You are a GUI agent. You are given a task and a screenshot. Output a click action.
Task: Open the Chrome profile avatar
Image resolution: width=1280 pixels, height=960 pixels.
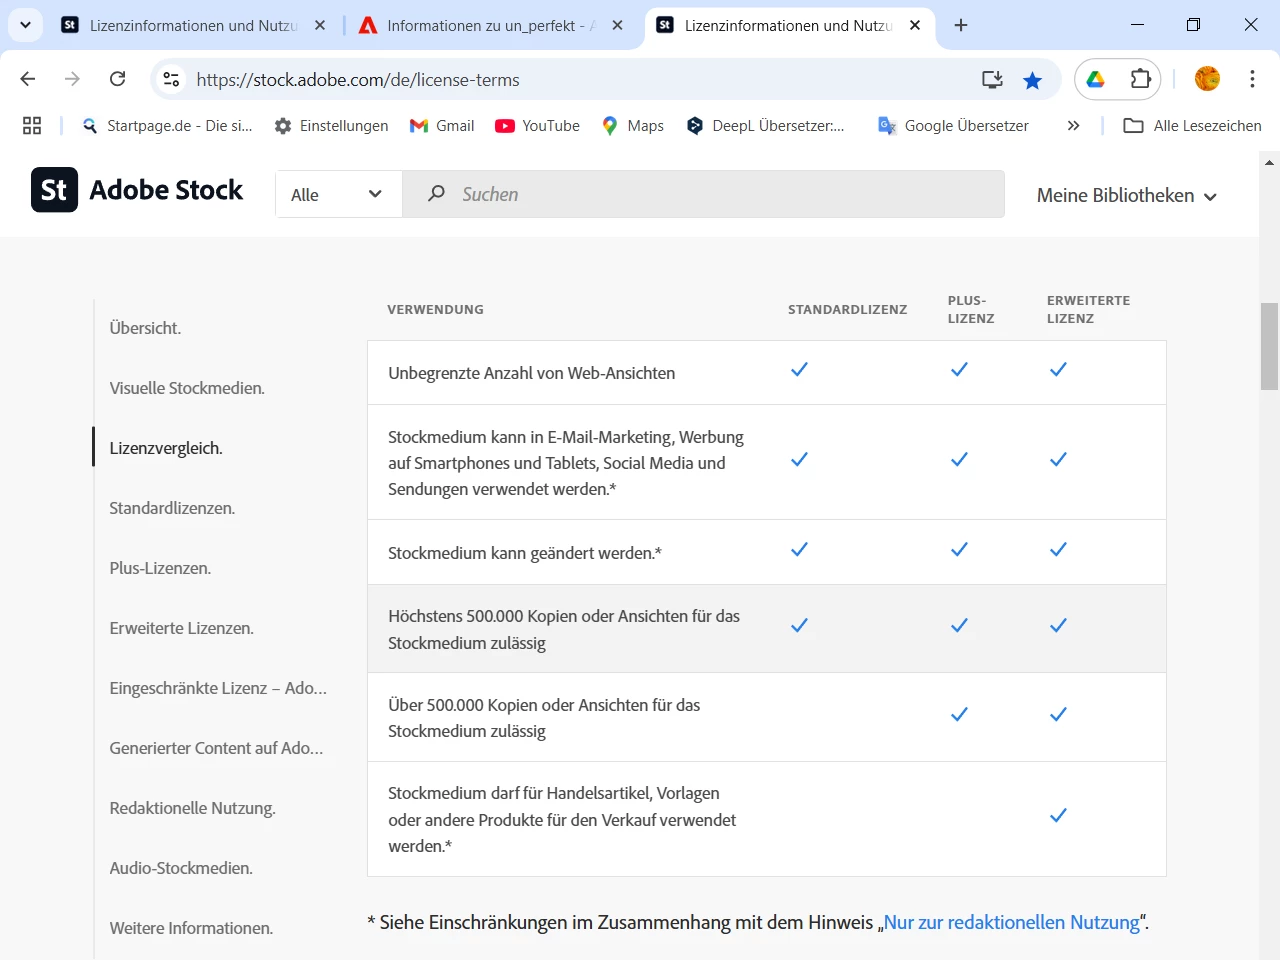[1207, 80]
